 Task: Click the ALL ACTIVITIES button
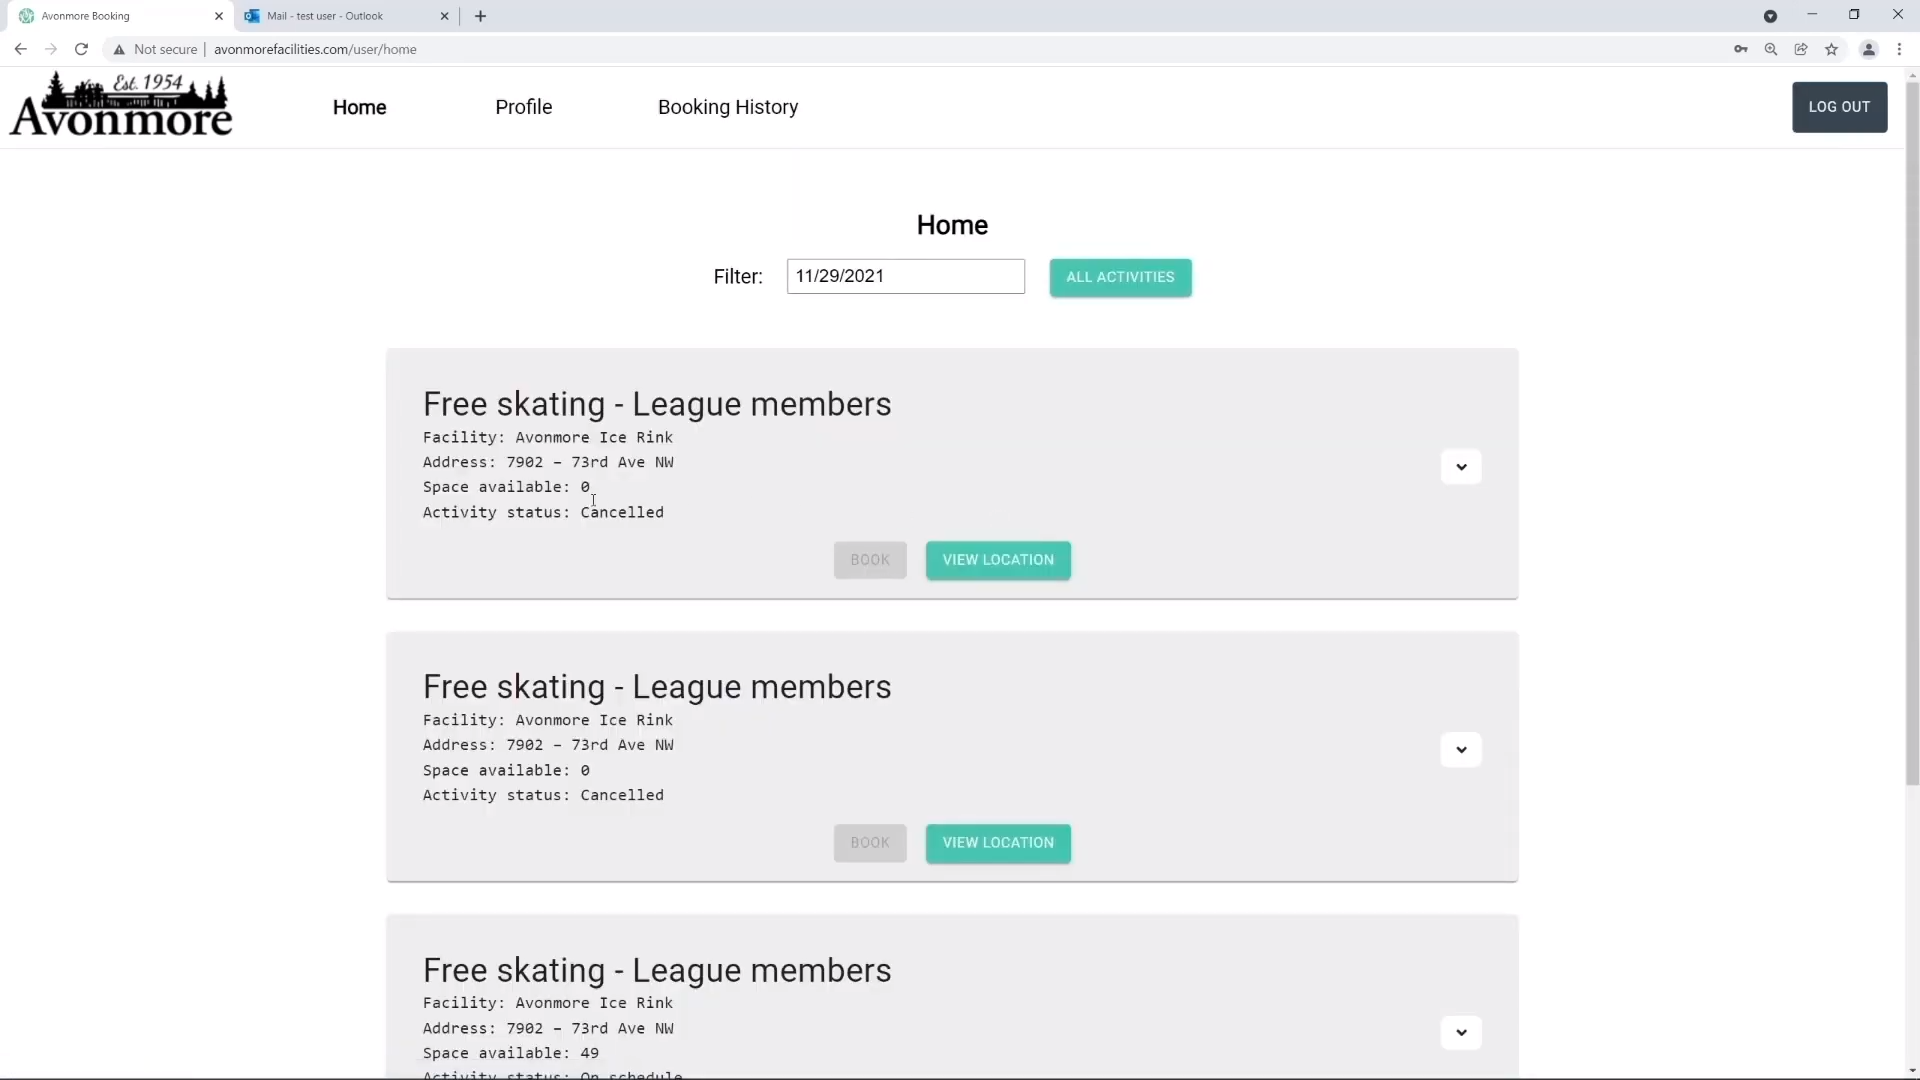(x=1120, y=277)
